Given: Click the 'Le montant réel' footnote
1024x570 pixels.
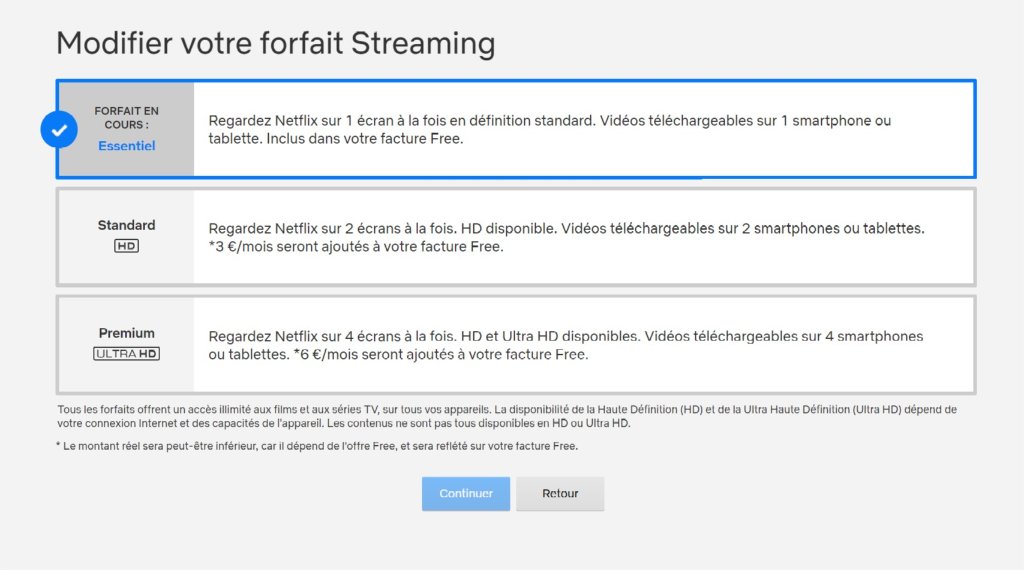Looking at the screenshot, I should pyautogui.click(x=317, y=446).
